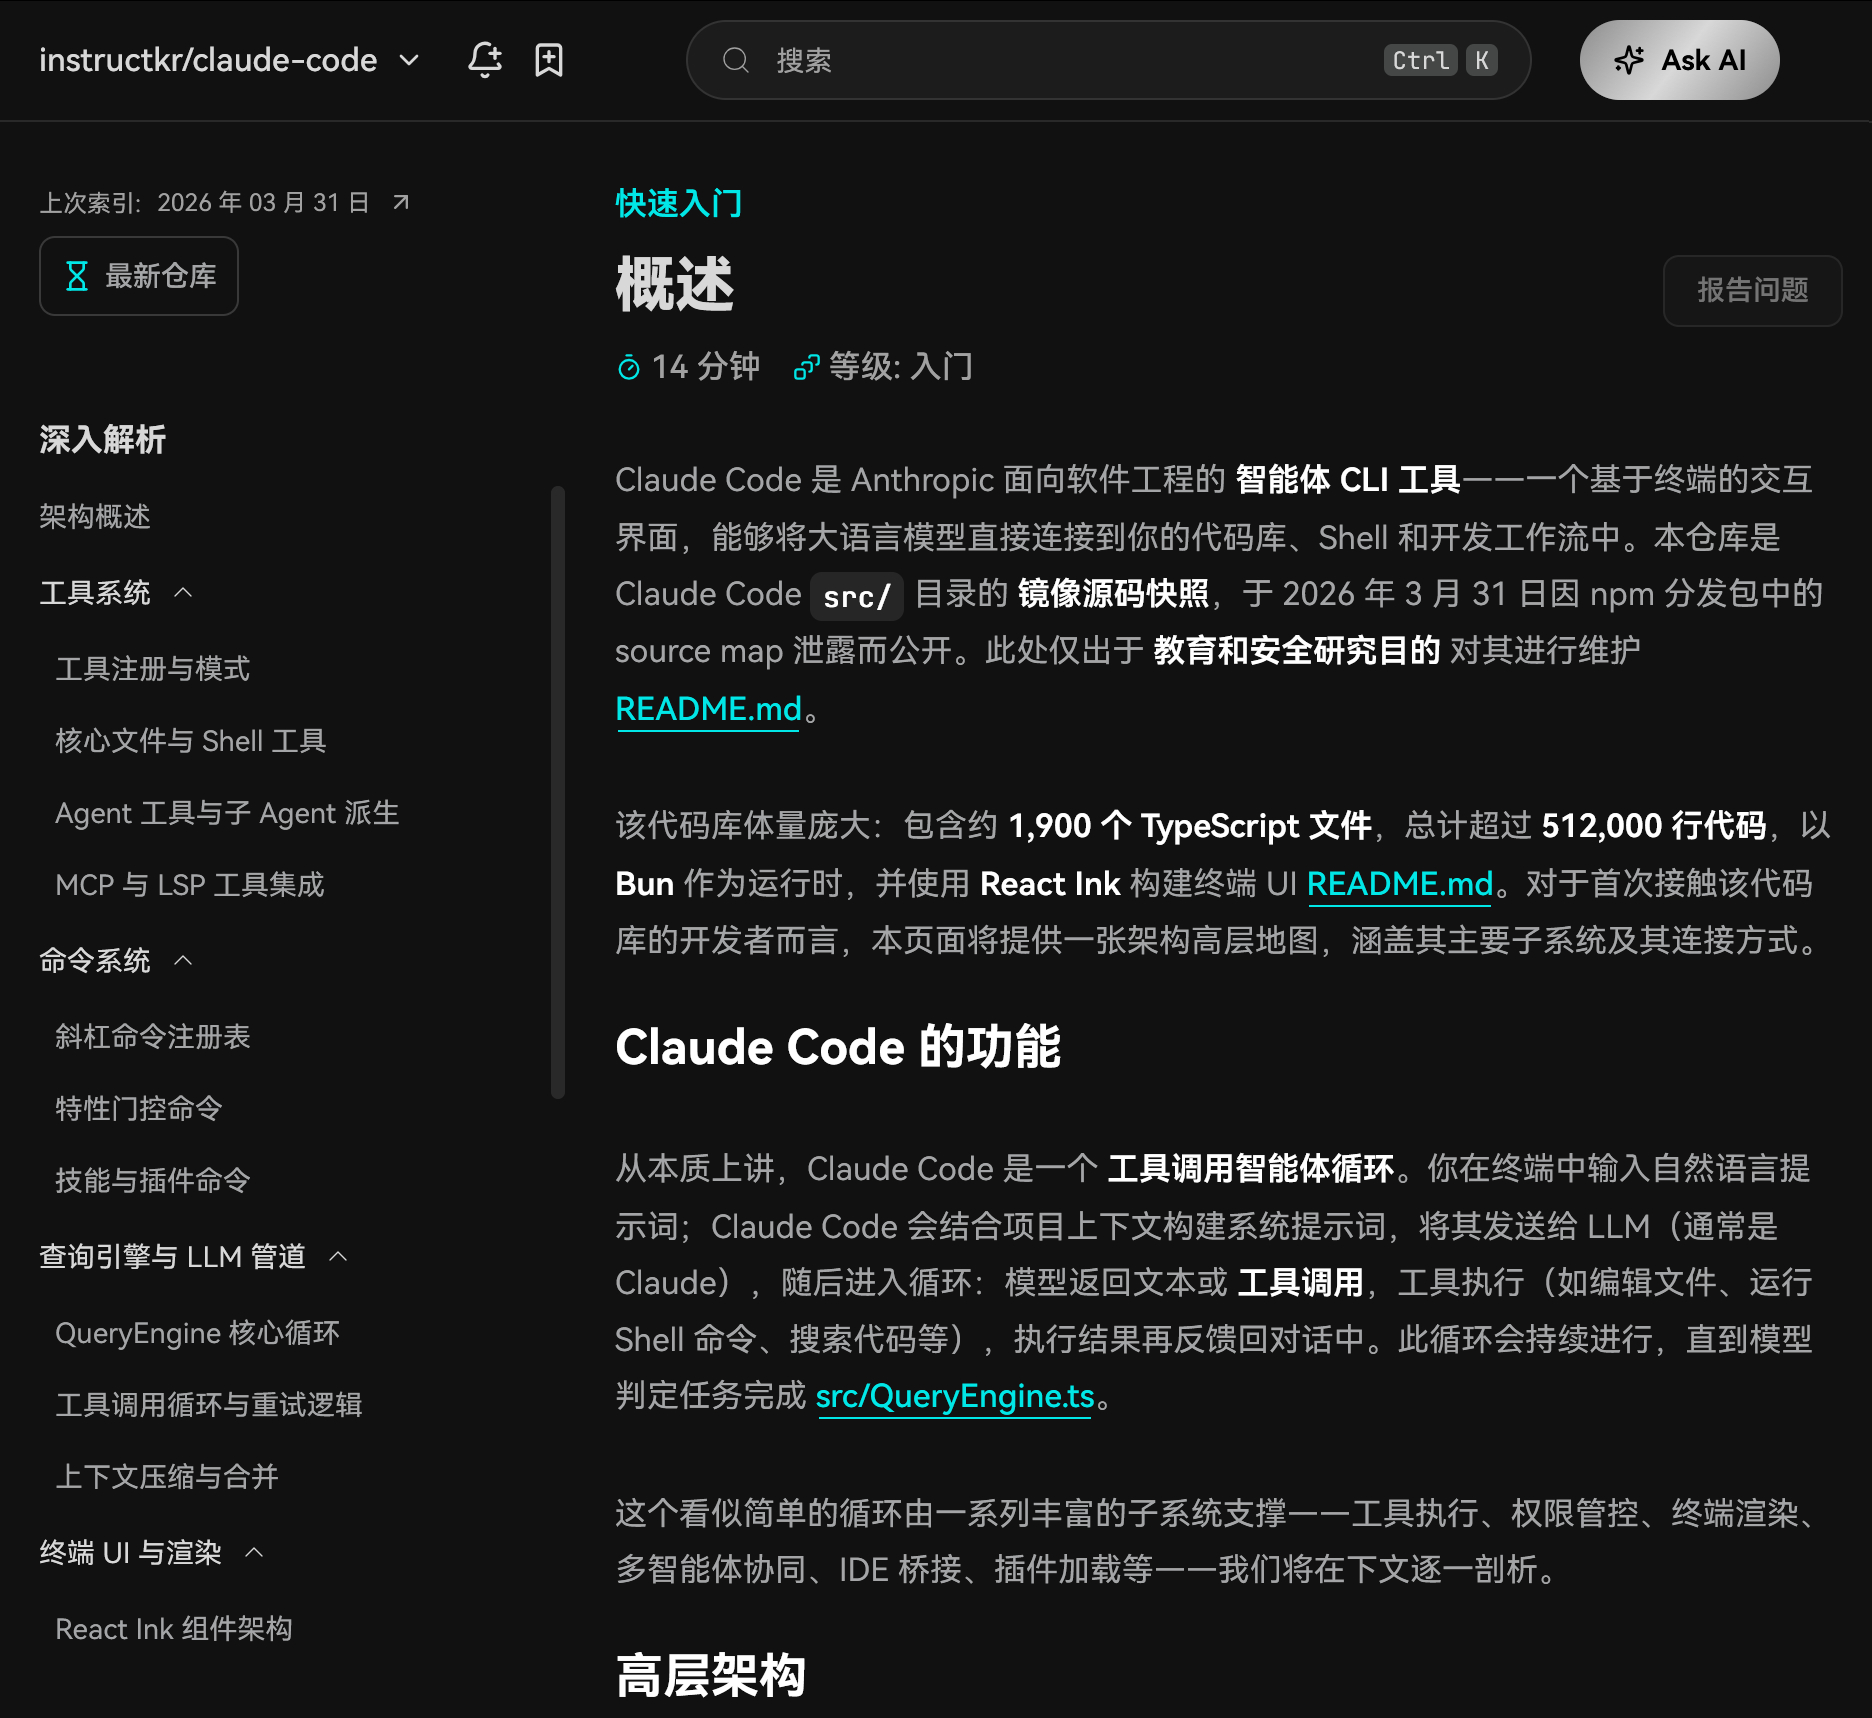Open the instructkr/claude-code repository dropdown
This screenshot has width=1872, height=1718.
[410, 60]
